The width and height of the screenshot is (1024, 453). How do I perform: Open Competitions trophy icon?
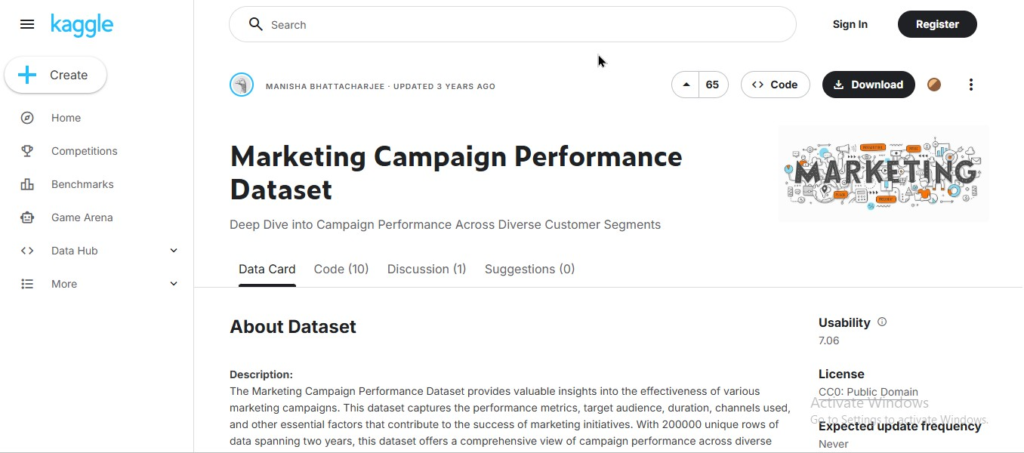pyautogui.click(x=28, y=151)
